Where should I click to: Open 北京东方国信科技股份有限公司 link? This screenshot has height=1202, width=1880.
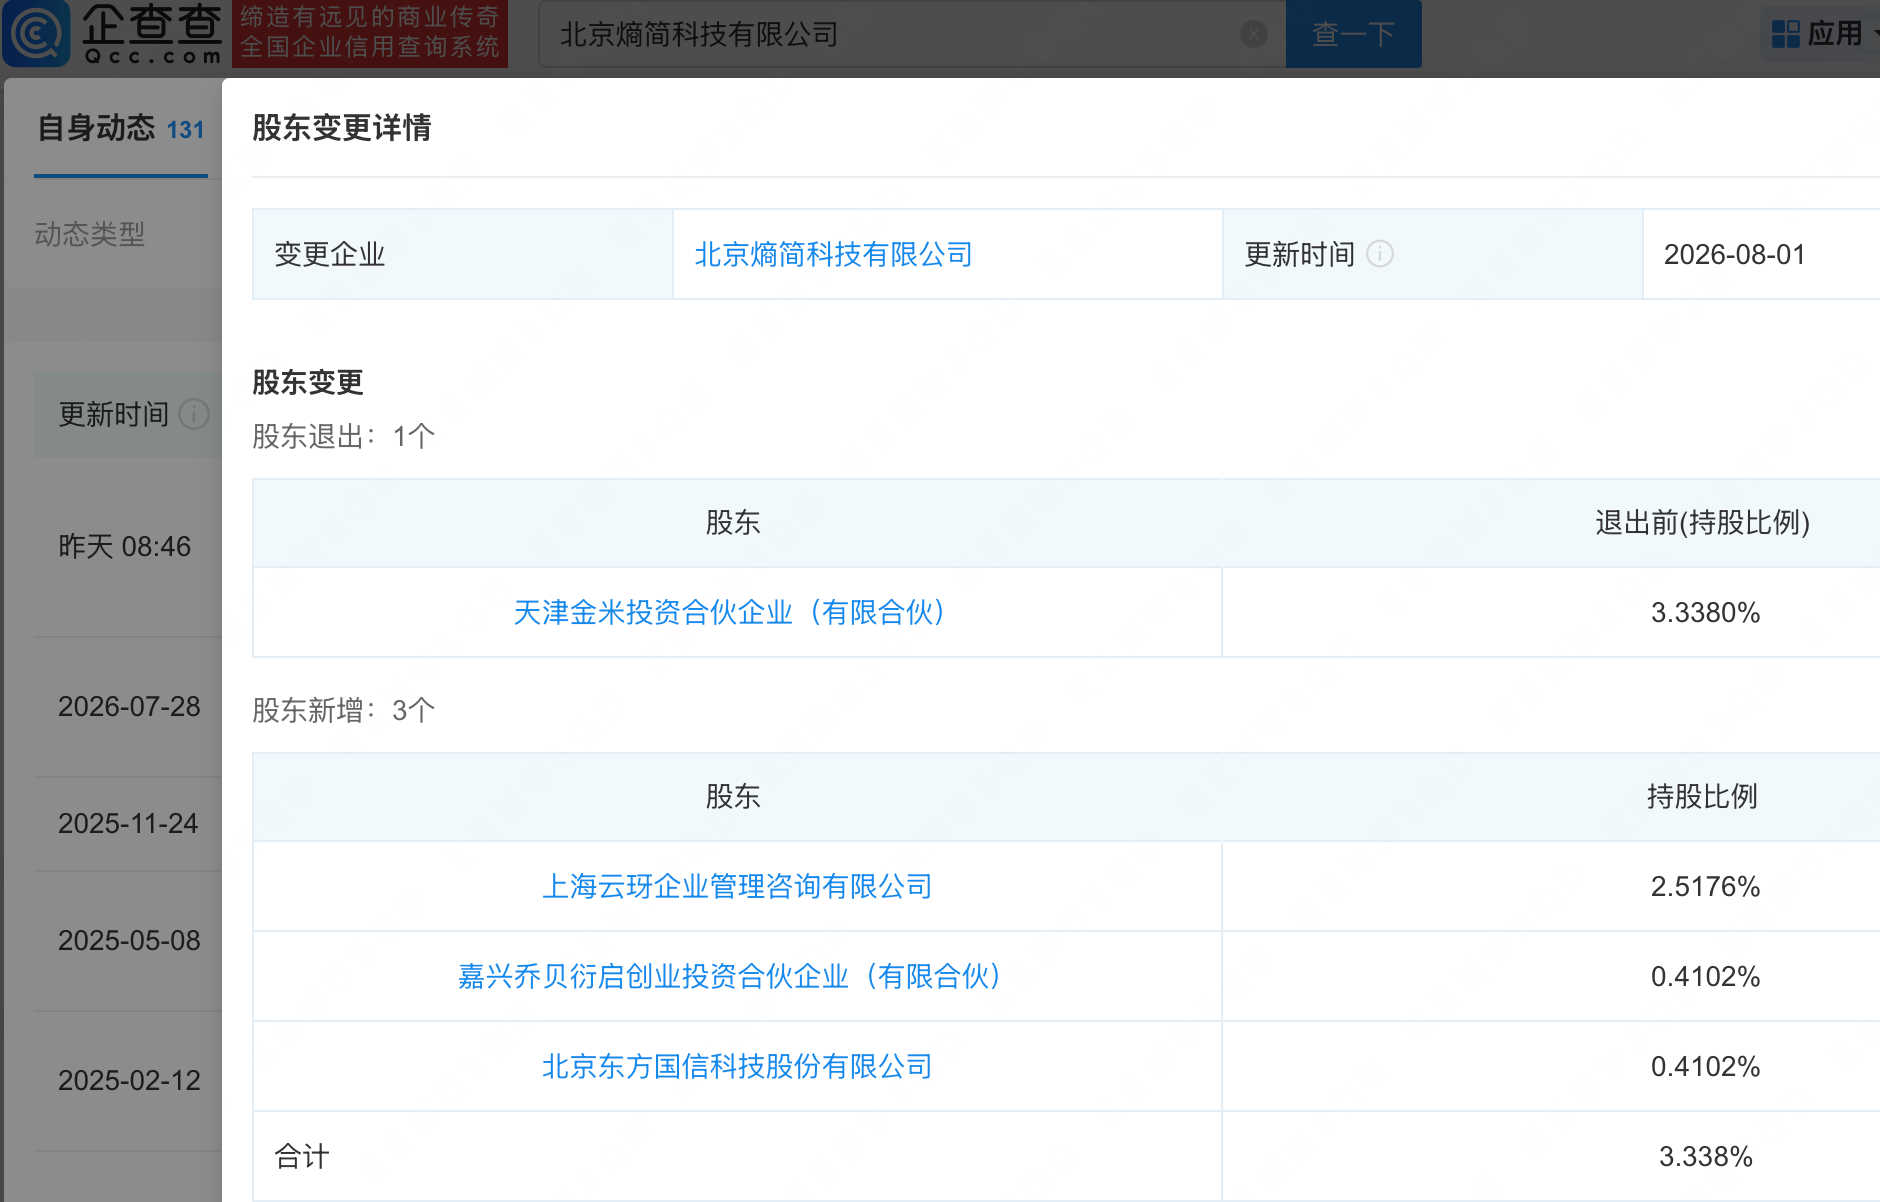pos(737,1066)
